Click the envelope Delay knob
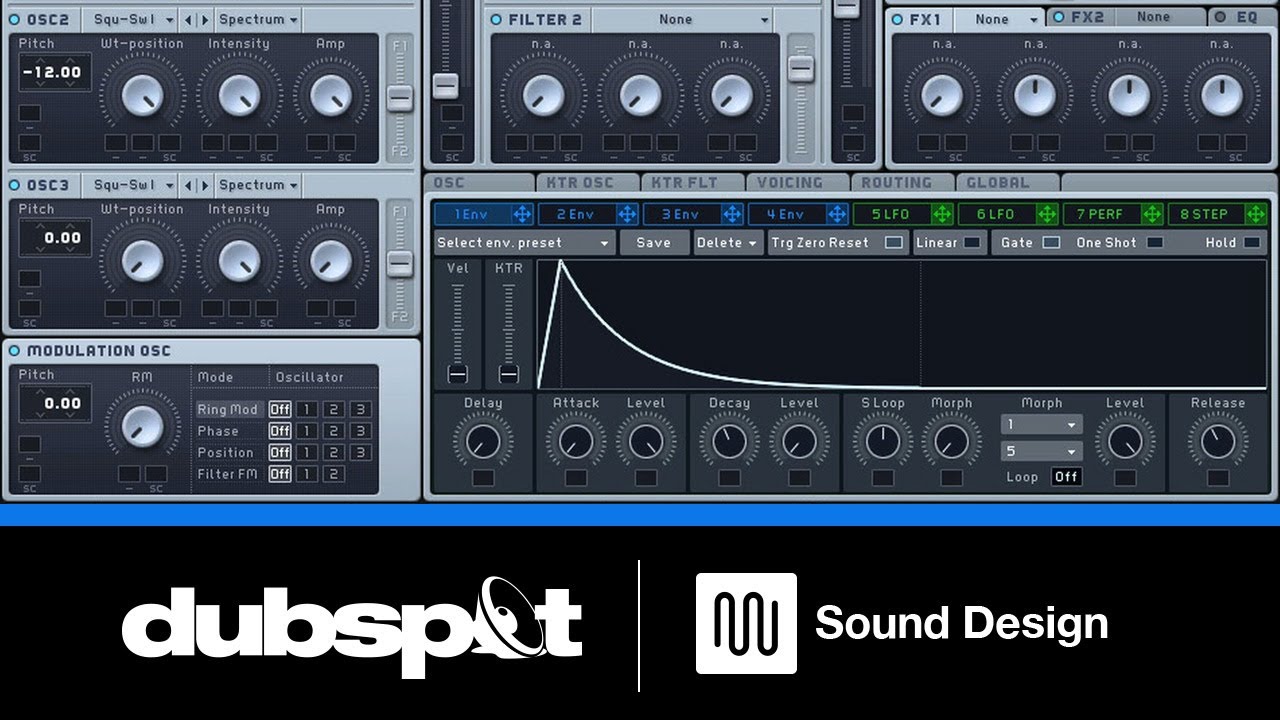The width and height of the screenshot is (1280, 720). 483,441
